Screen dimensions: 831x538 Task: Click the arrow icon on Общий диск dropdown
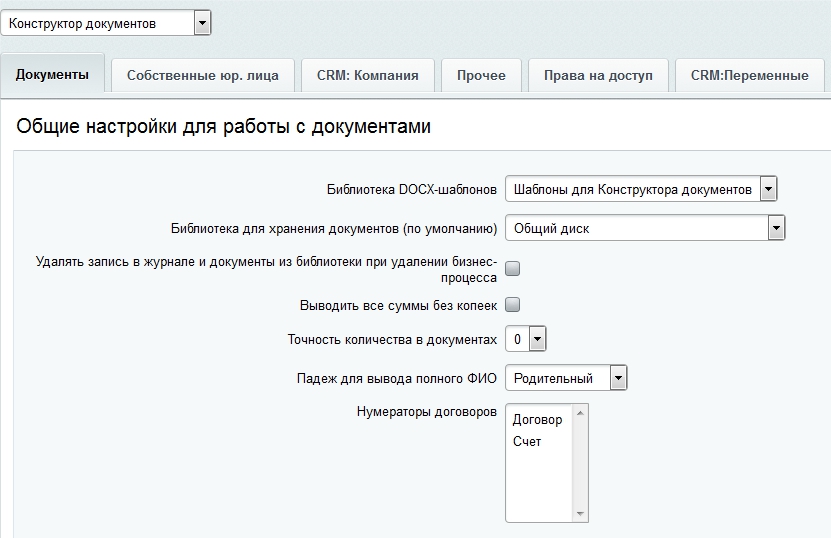776,229
